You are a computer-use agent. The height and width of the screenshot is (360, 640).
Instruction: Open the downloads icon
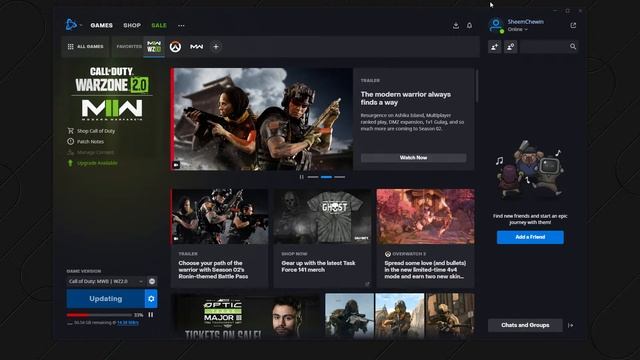click(456, 25)
